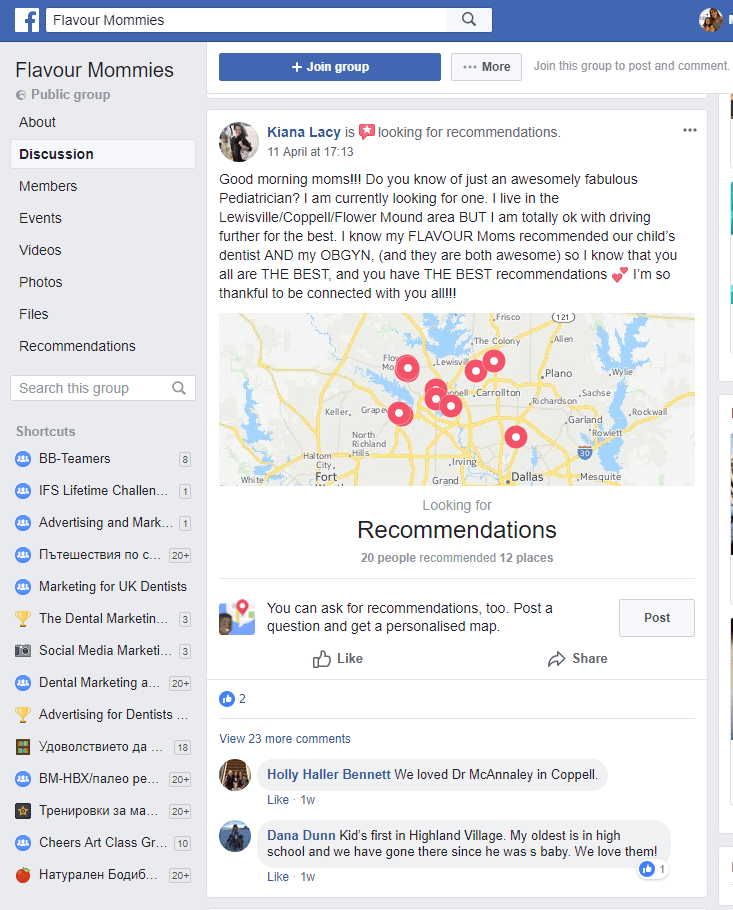Click the thumbs-up Like icon under post

coord(322,659)
